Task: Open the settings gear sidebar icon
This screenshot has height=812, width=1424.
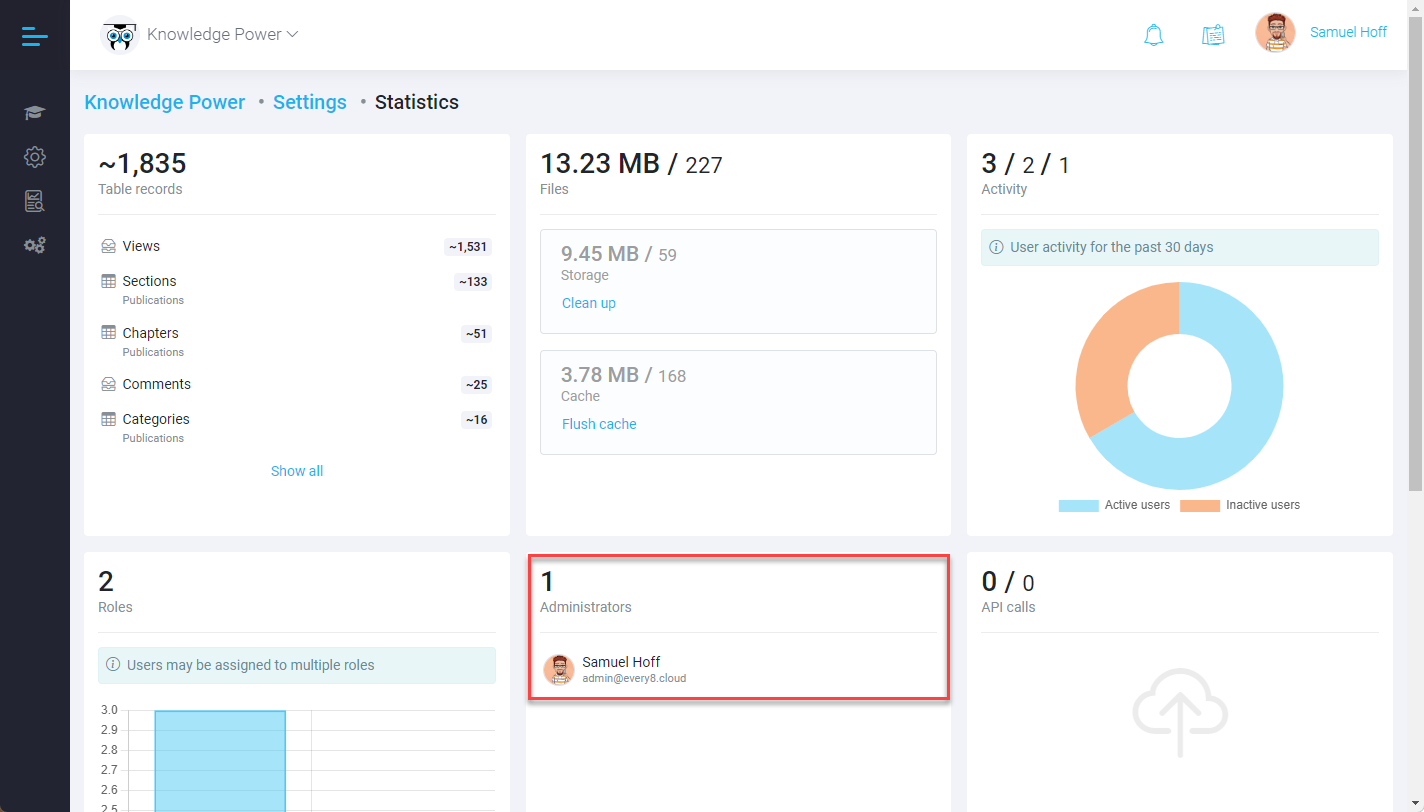Action: tap(35, 157)
